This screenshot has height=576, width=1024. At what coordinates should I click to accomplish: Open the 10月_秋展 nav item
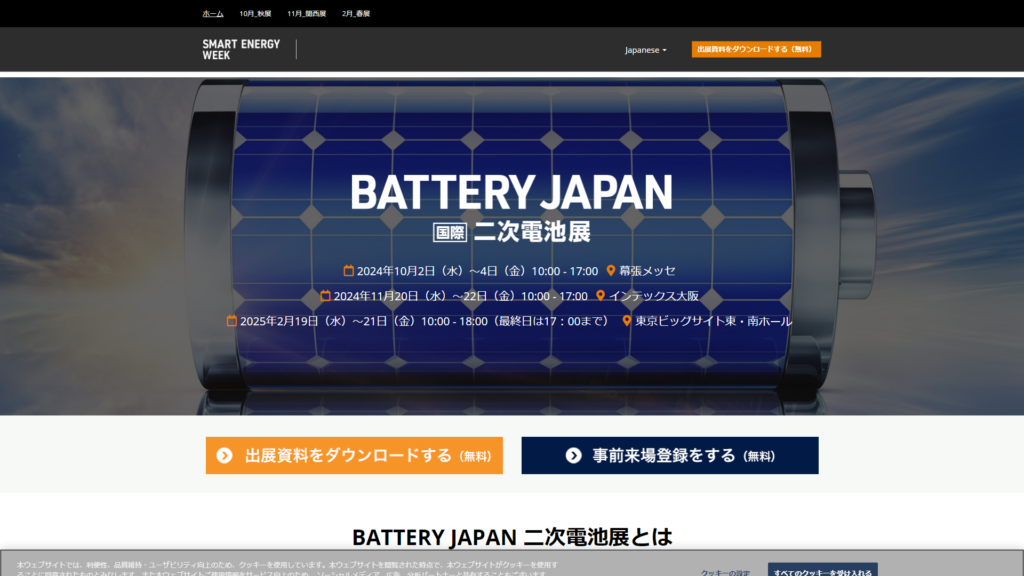(255, 14)
